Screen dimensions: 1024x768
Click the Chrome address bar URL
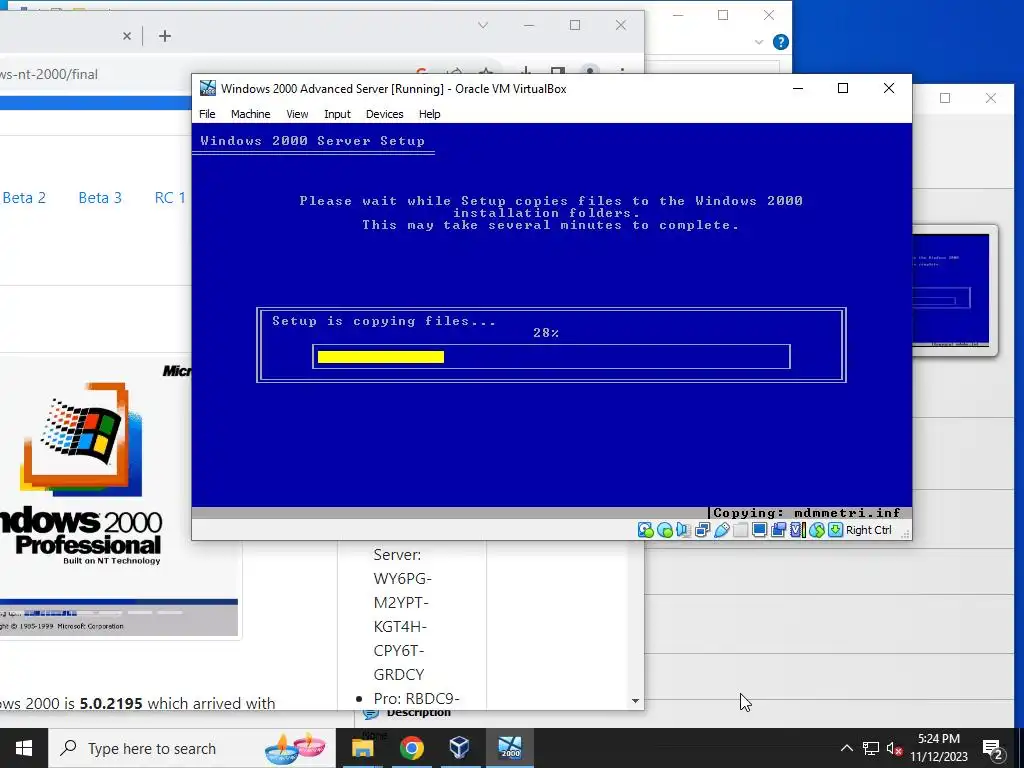(49, 74)
